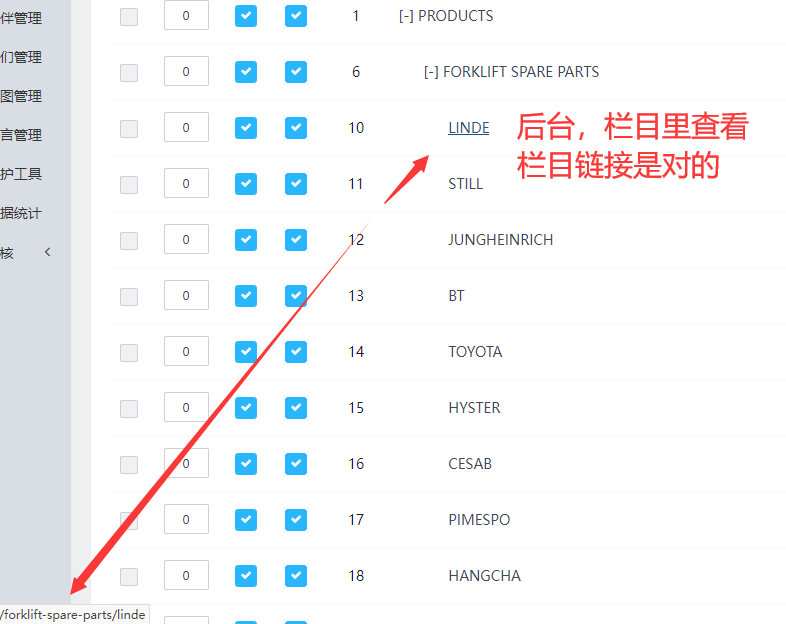Collapse the PRODUCTS category tree
Image resolution: width=786 pixels, height=624 pixels.
point(406,16)
